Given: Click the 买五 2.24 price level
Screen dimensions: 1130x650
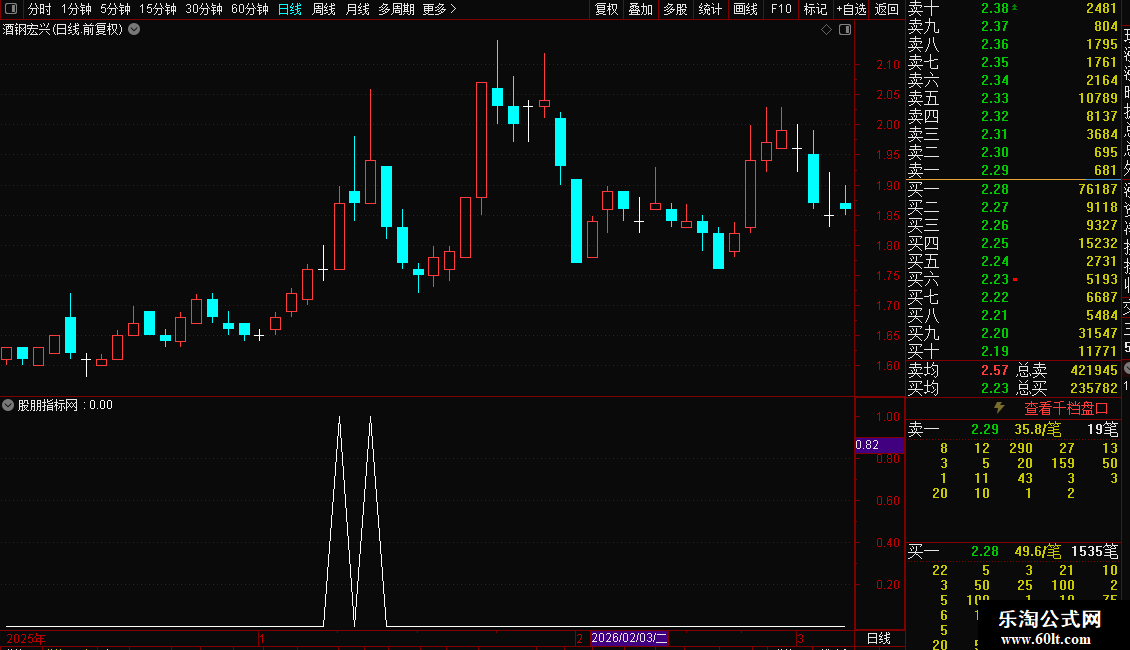Looking at the screenshot, I should (995, 262).
